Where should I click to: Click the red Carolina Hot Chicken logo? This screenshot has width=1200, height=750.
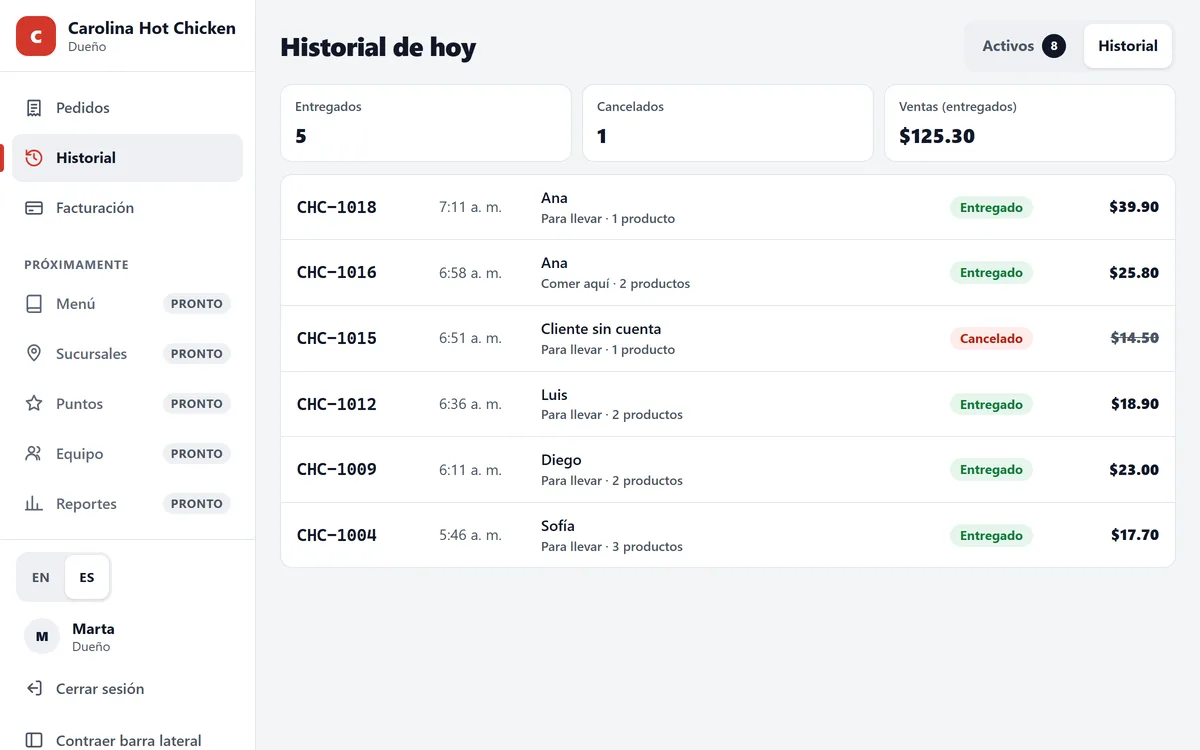click(36, 36)
